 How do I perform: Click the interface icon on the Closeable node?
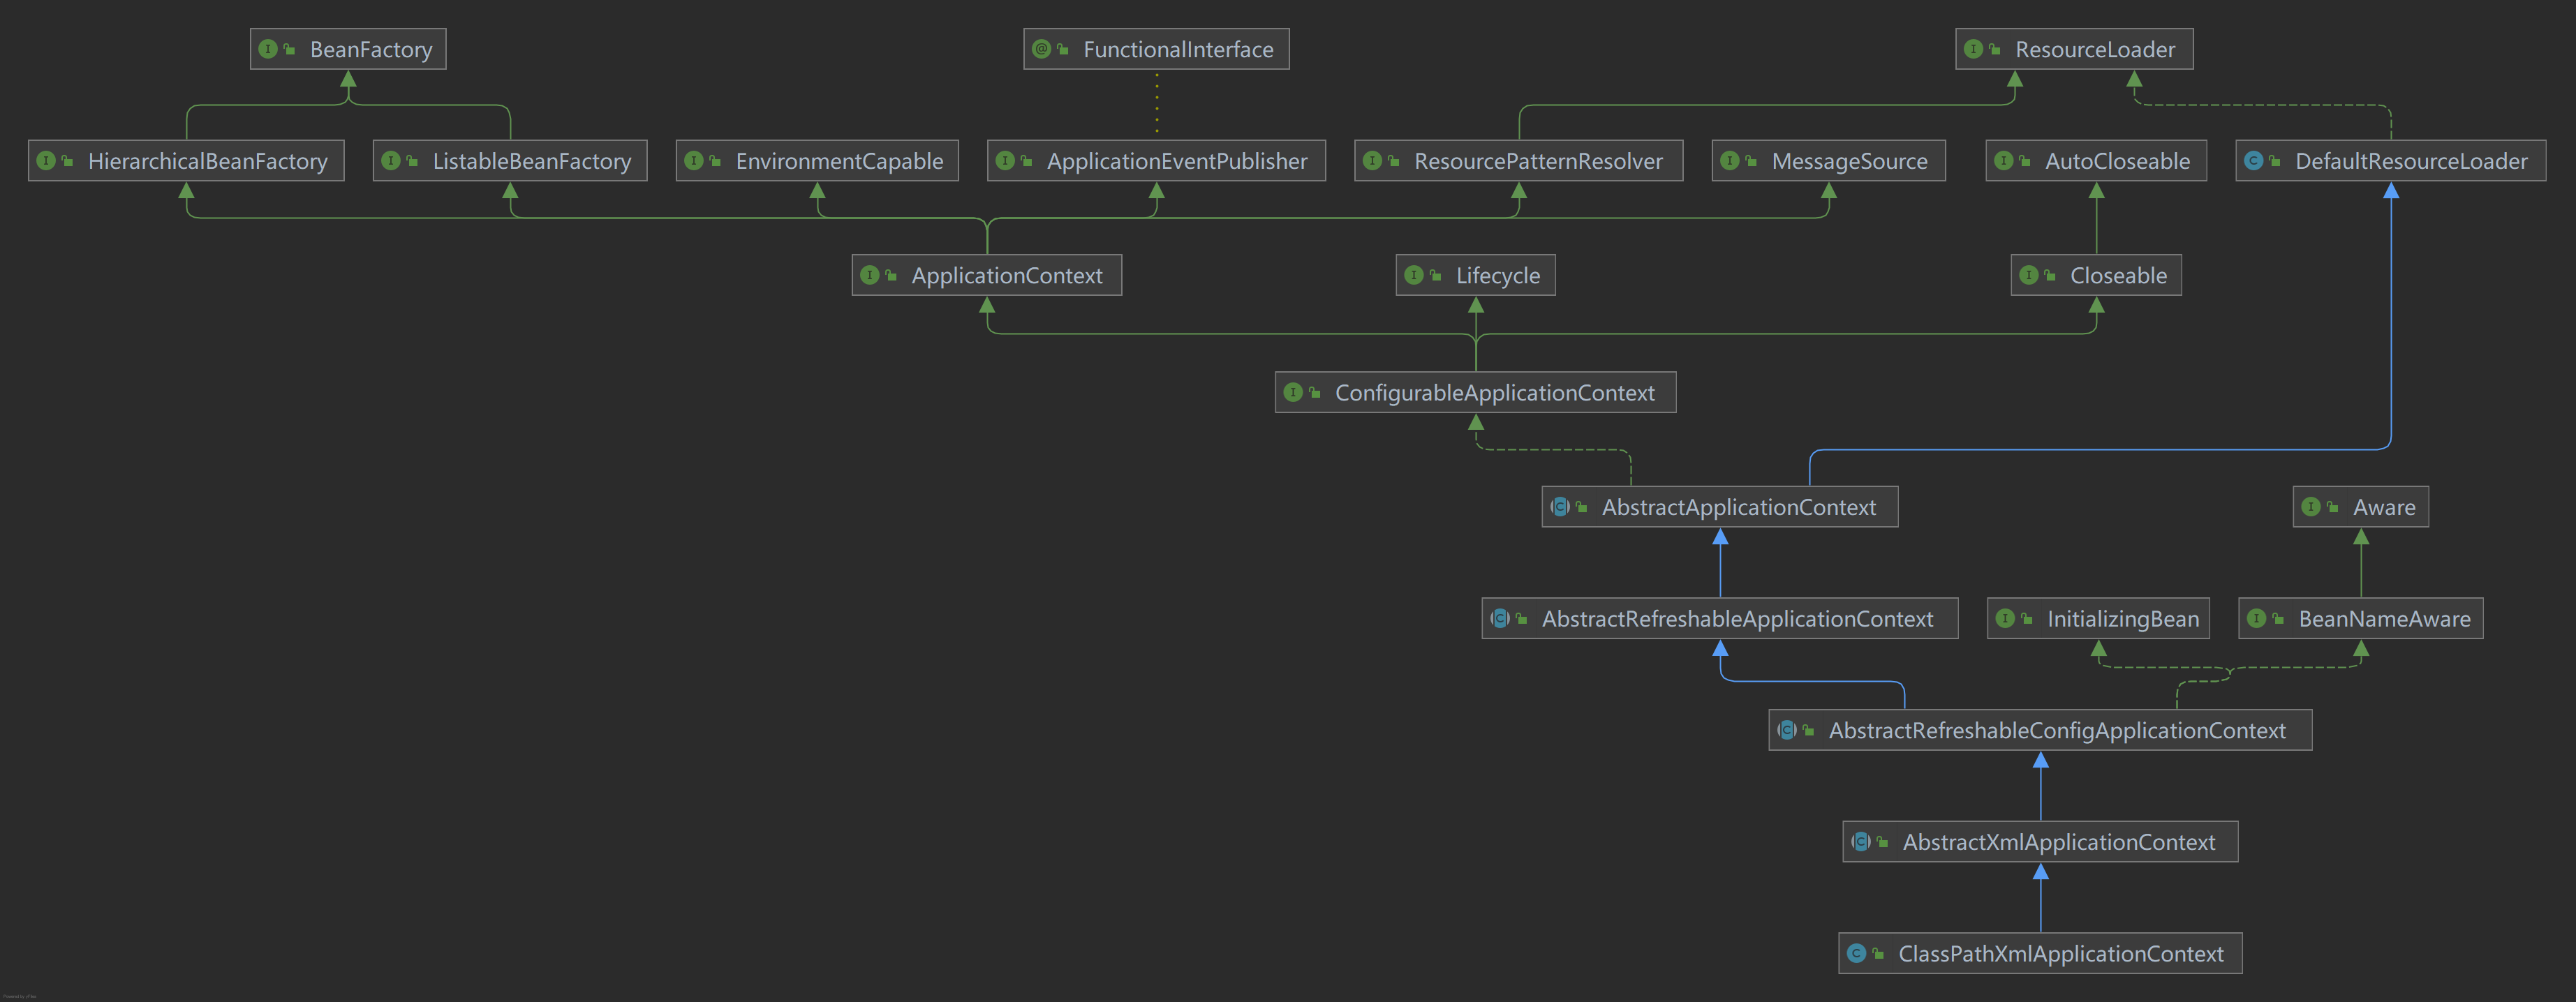[x=2028, y=275]
